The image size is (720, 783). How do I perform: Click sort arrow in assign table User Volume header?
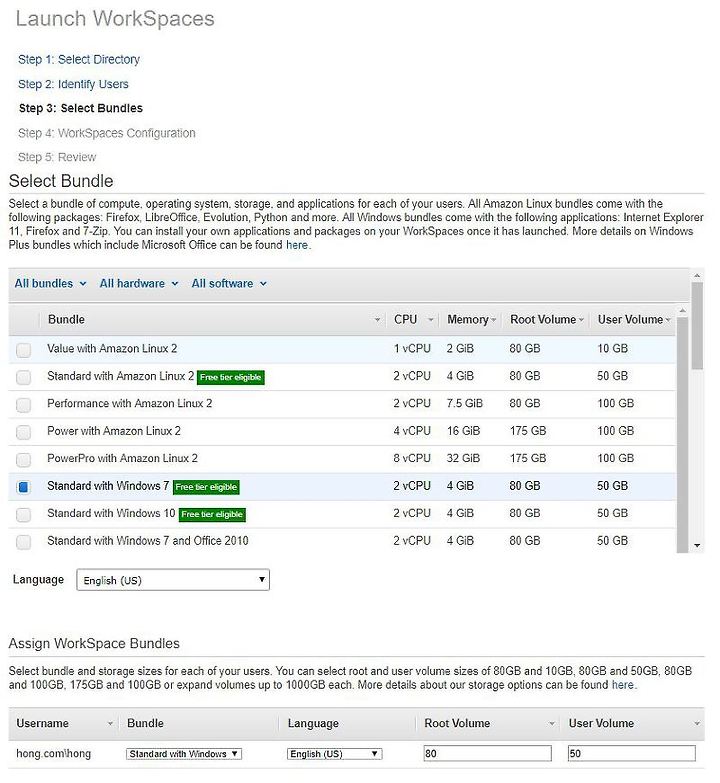[697, 724]
